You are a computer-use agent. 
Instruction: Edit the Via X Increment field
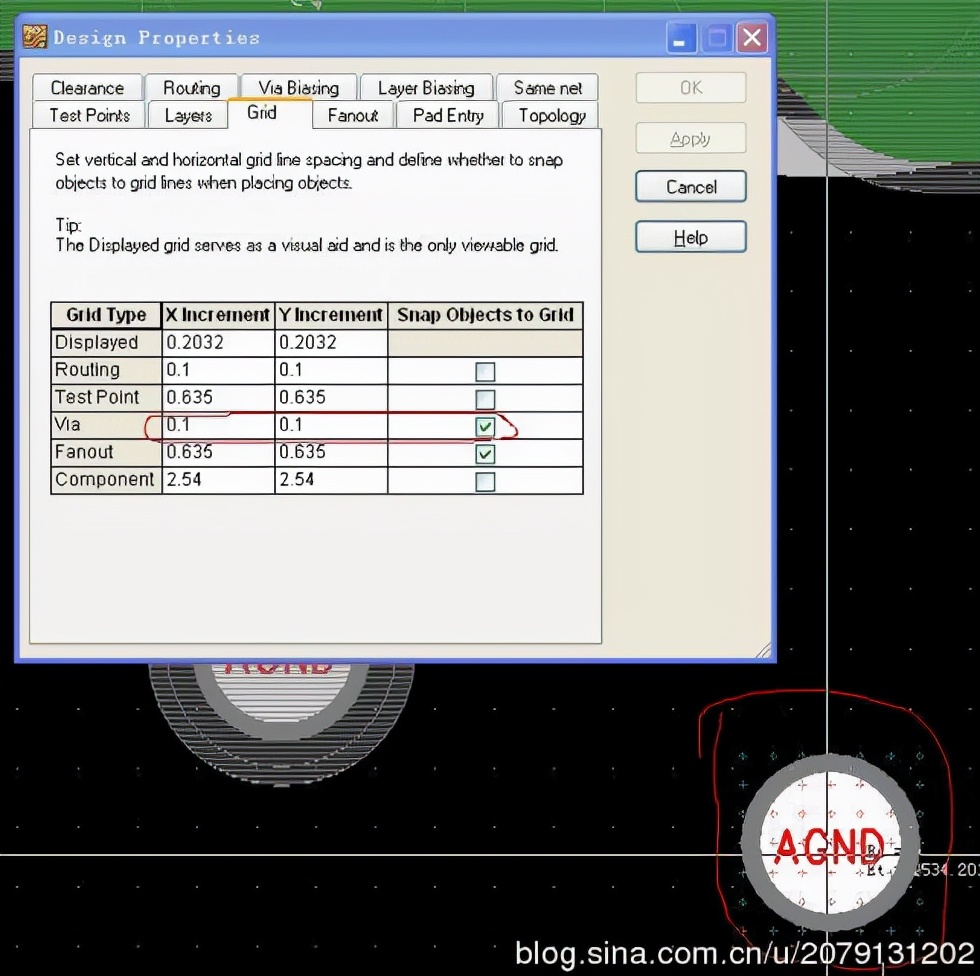(217, 425)
